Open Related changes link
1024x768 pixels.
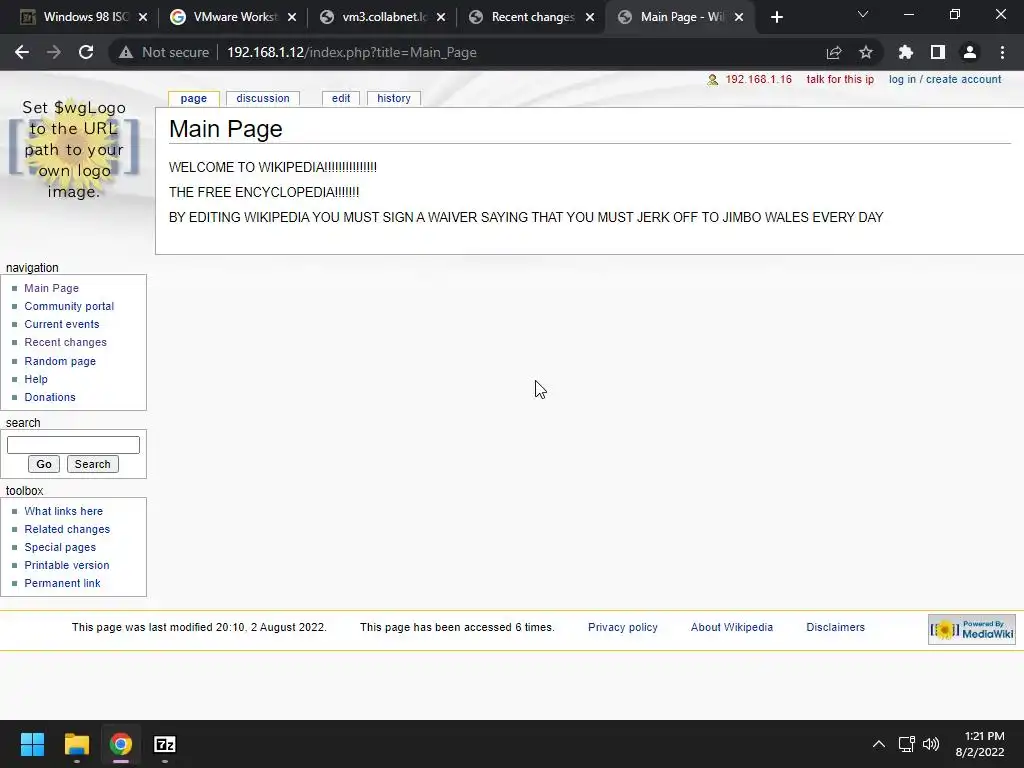[x=67, y=529]
